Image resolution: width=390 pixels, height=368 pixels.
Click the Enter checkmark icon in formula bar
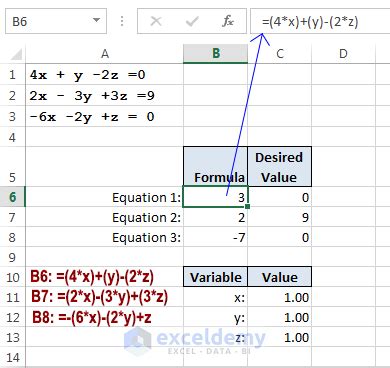tap(192, 22)
